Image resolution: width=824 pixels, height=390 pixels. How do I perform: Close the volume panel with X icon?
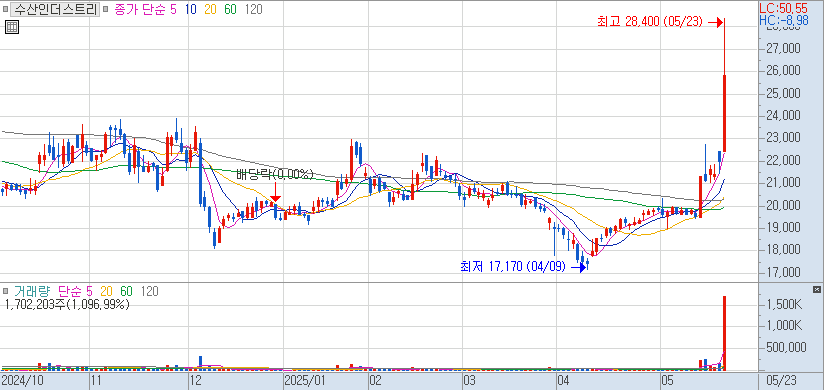816,290
